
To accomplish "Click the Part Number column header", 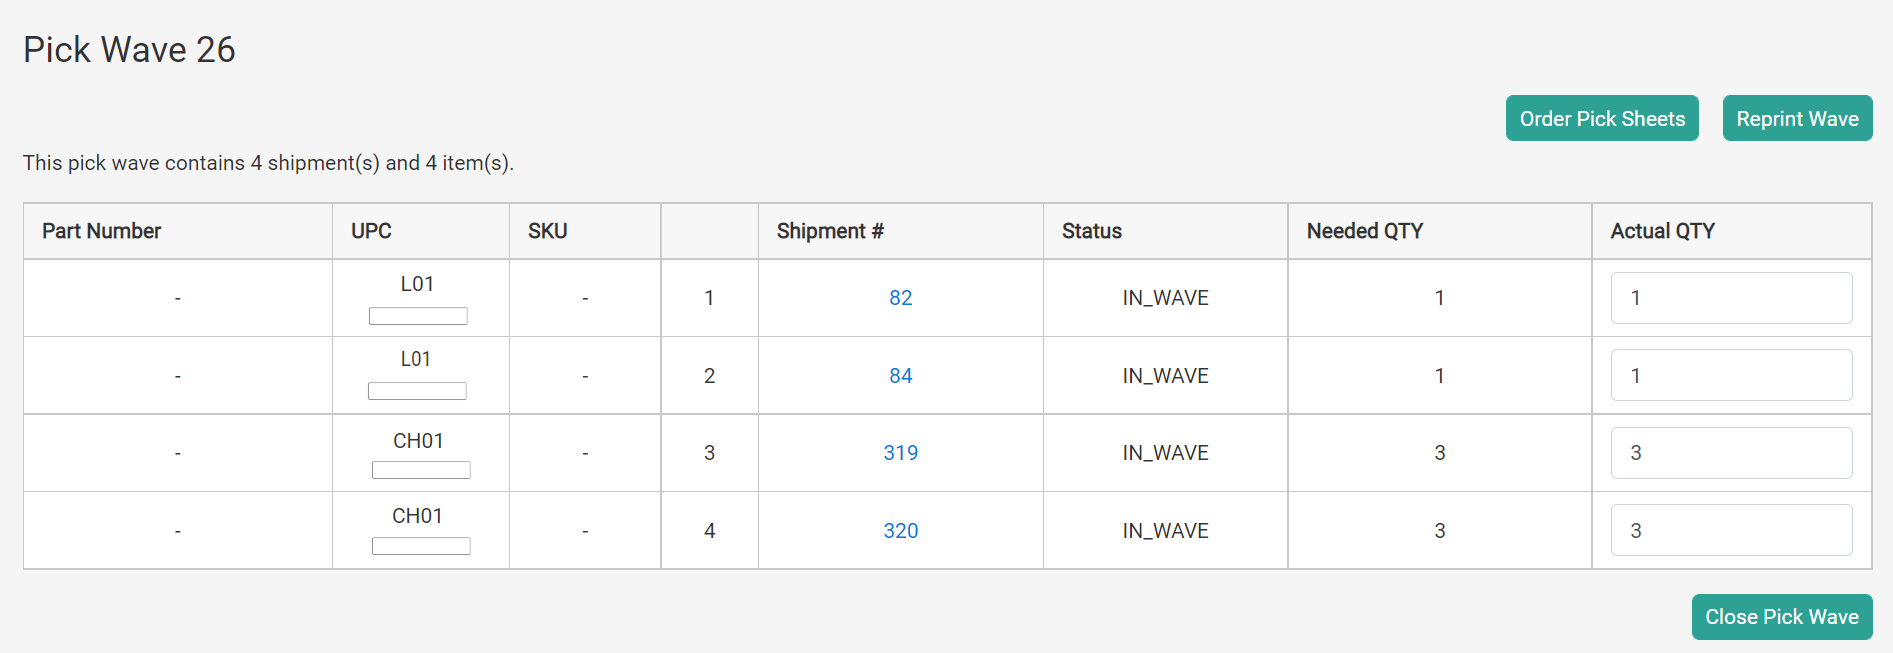I will (x=101, y=231).
